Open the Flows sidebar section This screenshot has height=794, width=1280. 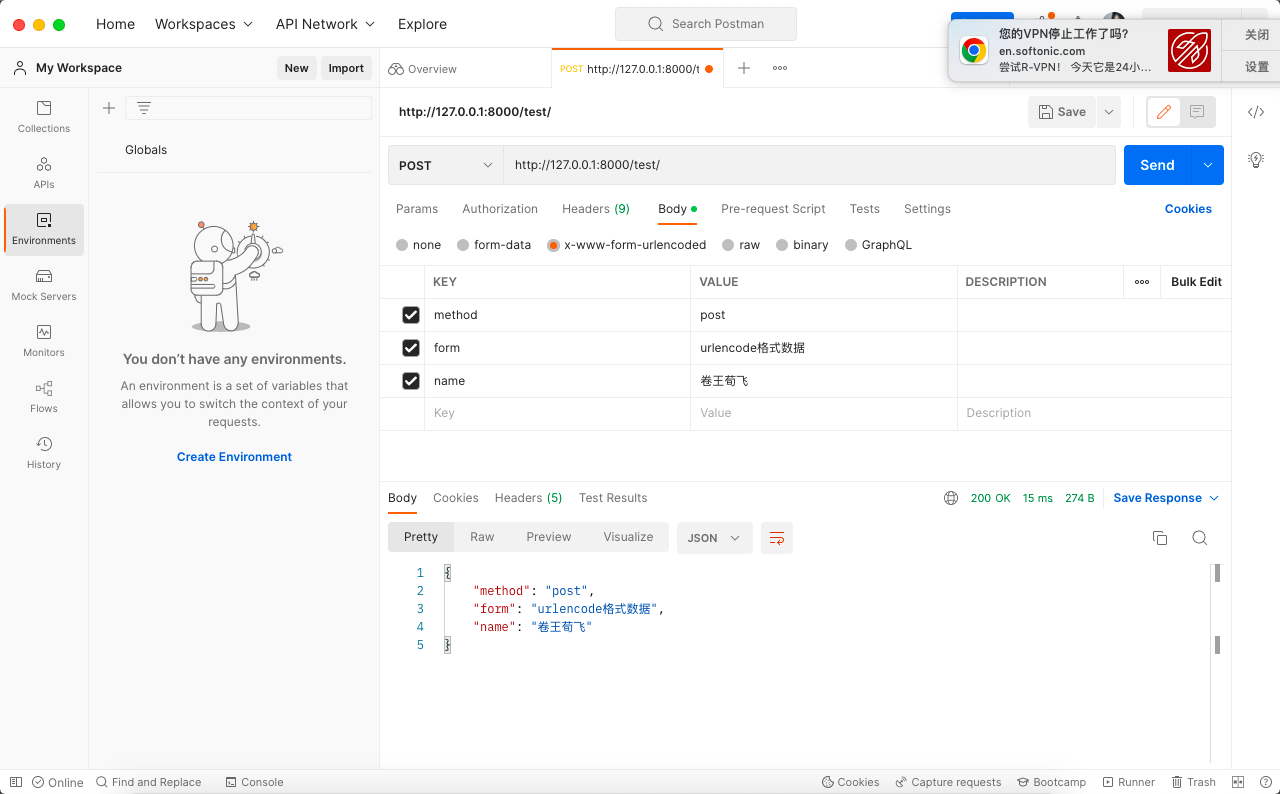44,397
